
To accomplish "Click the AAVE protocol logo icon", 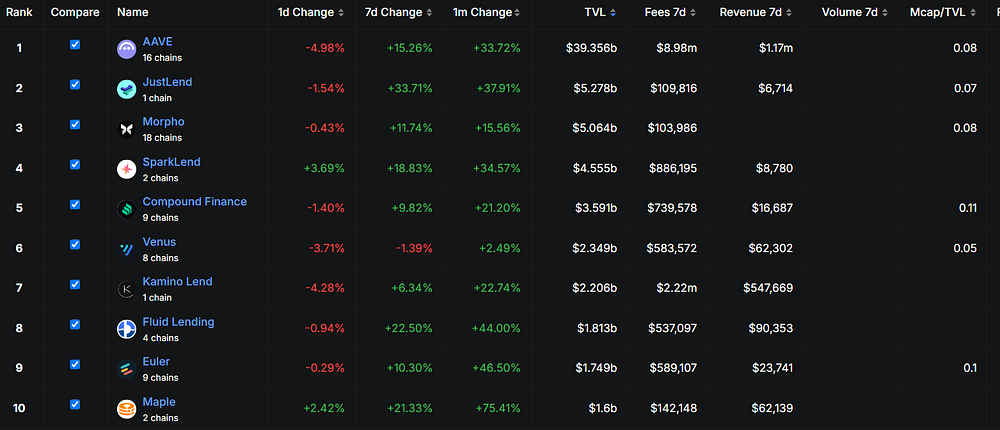I will point(127,49).
